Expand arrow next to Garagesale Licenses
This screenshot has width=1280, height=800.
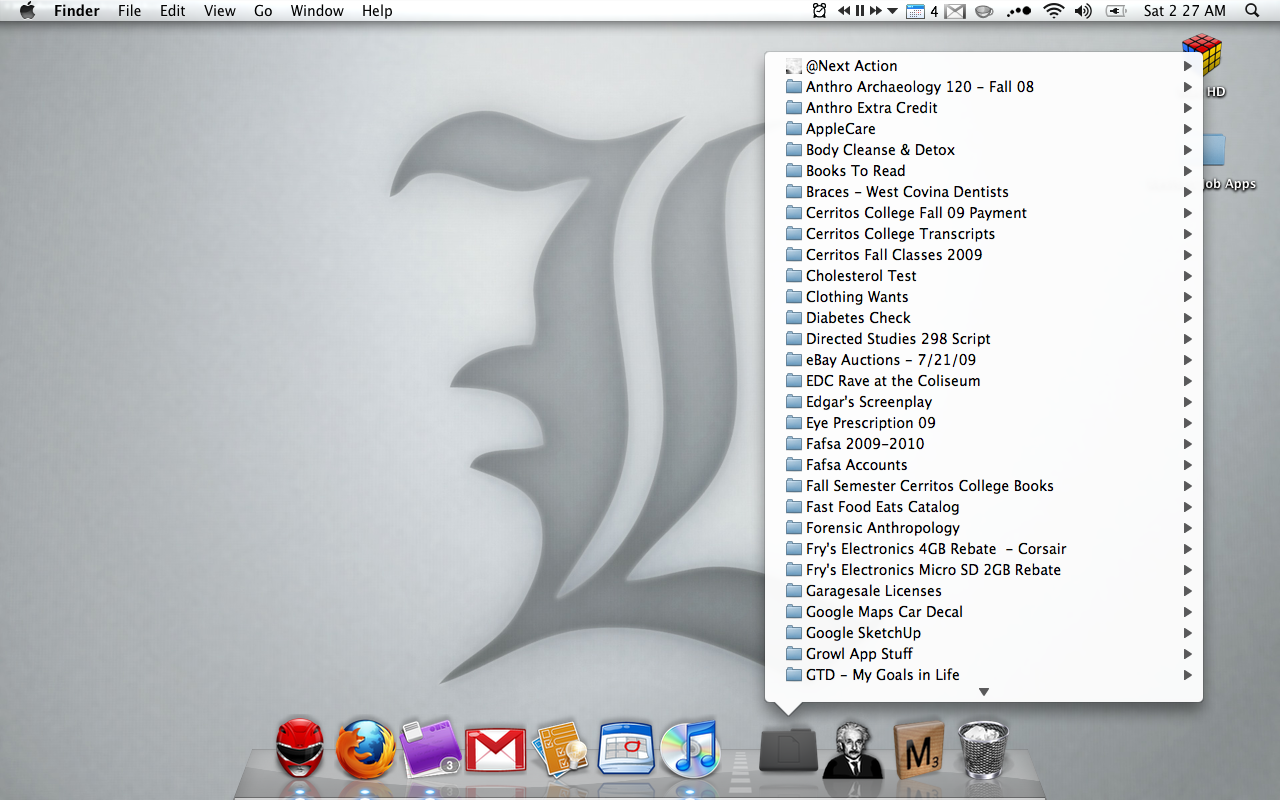(x=1188, y=591)
